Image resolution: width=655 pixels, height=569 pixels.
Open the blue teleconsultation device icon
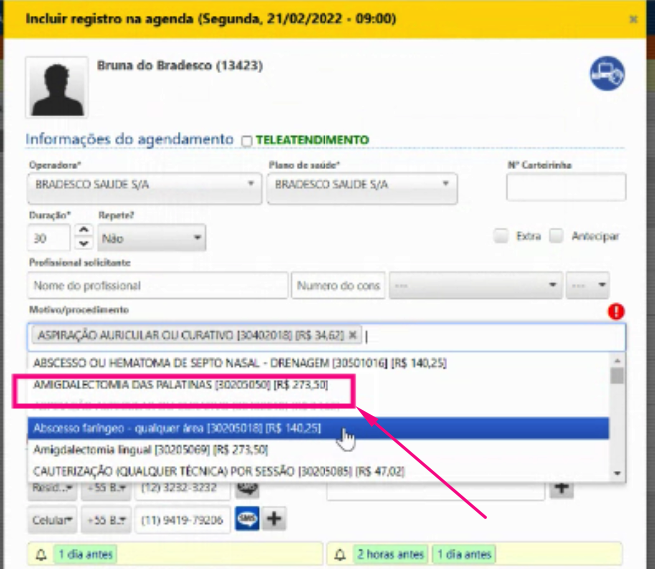[x=607, y=74]
